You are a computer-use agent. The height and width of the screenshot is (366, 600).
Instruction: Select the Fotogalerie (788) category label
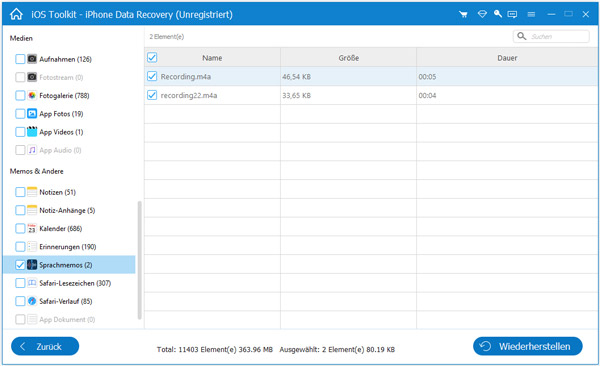point(64,96)
